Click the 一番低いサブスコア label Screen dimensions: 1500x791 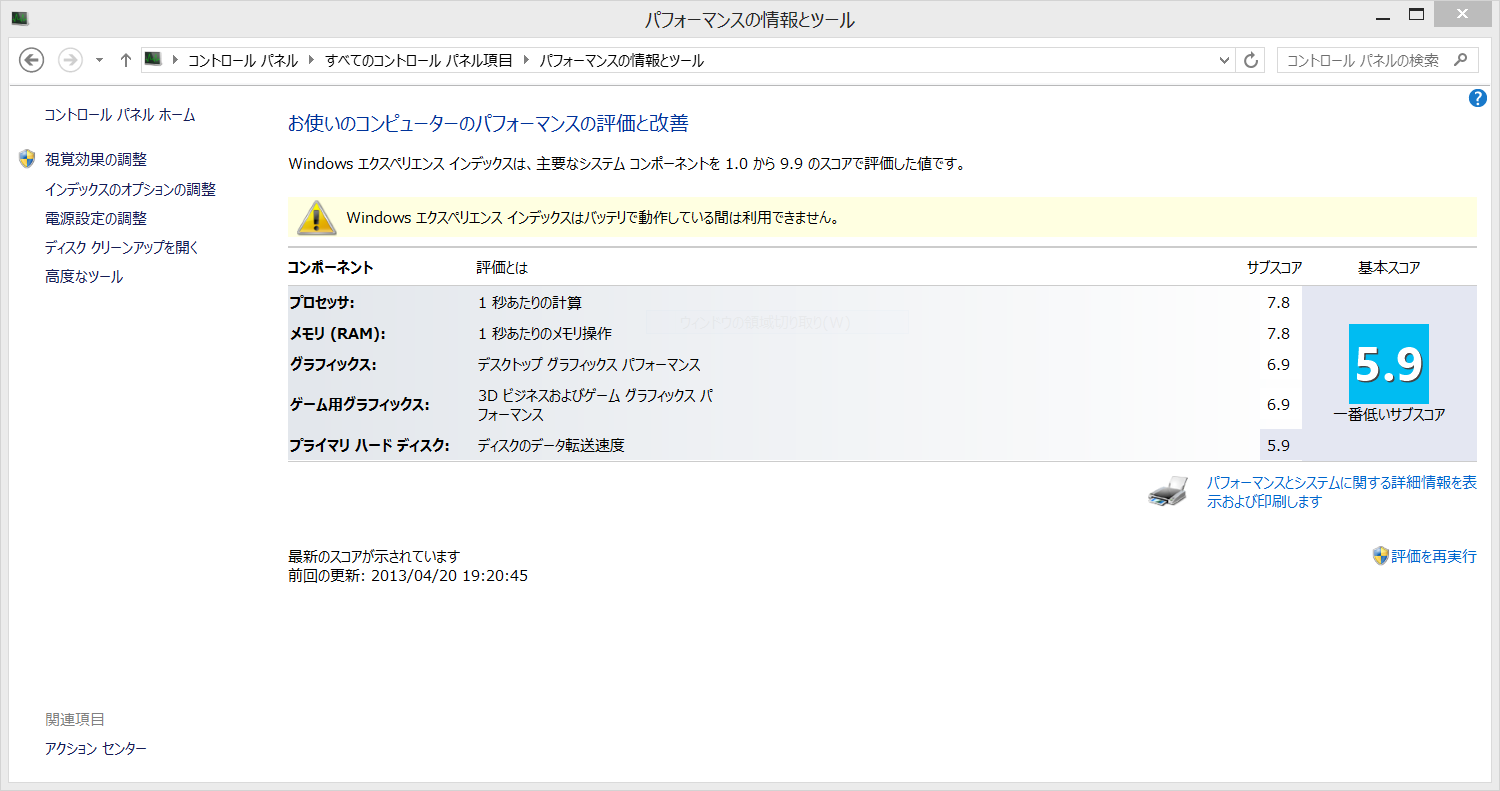[1389, 414]
